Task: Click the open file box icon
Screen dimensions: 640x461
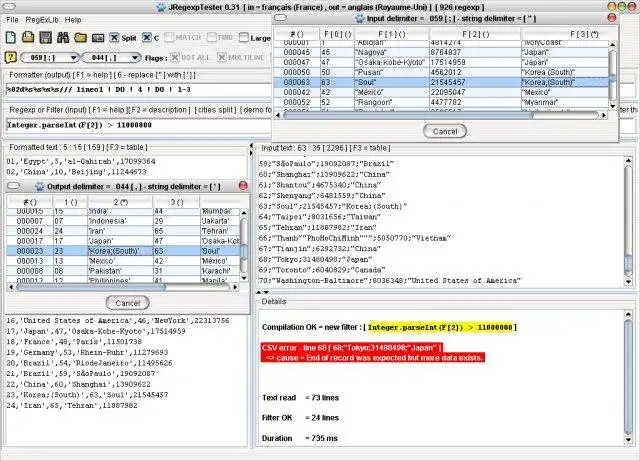Action: coord(28,38)
